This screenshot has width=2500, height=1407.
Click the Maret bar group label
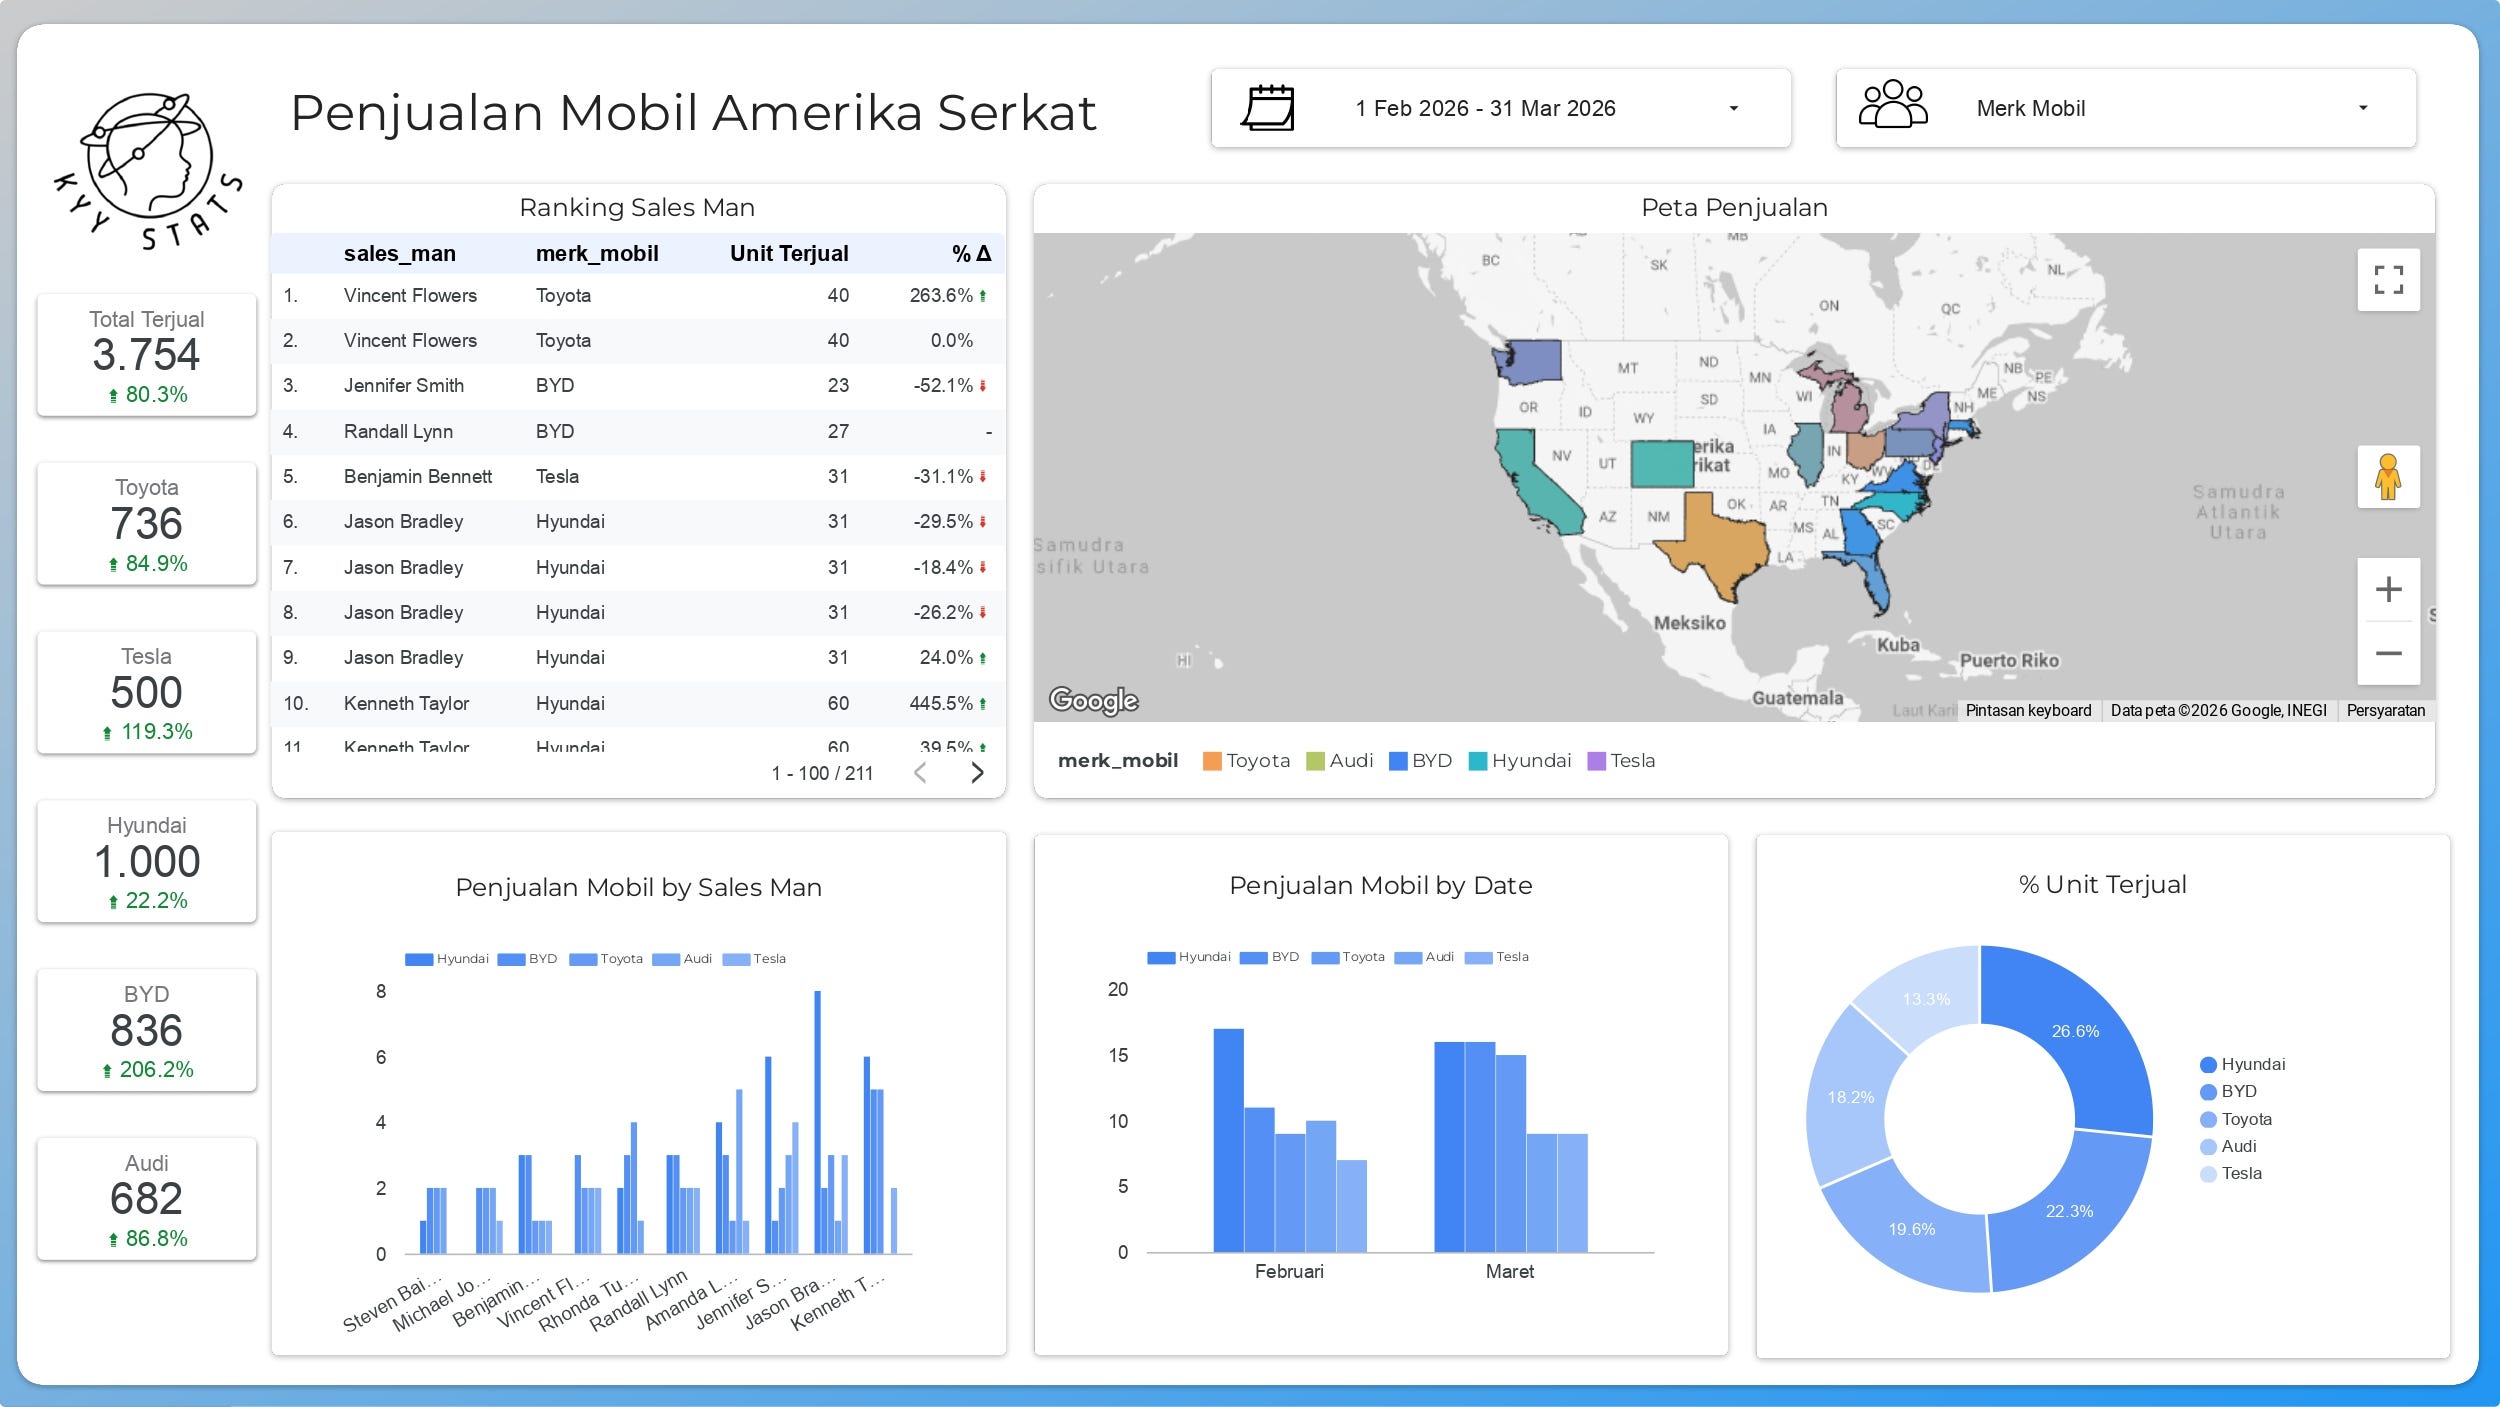pos(1509,1272)
